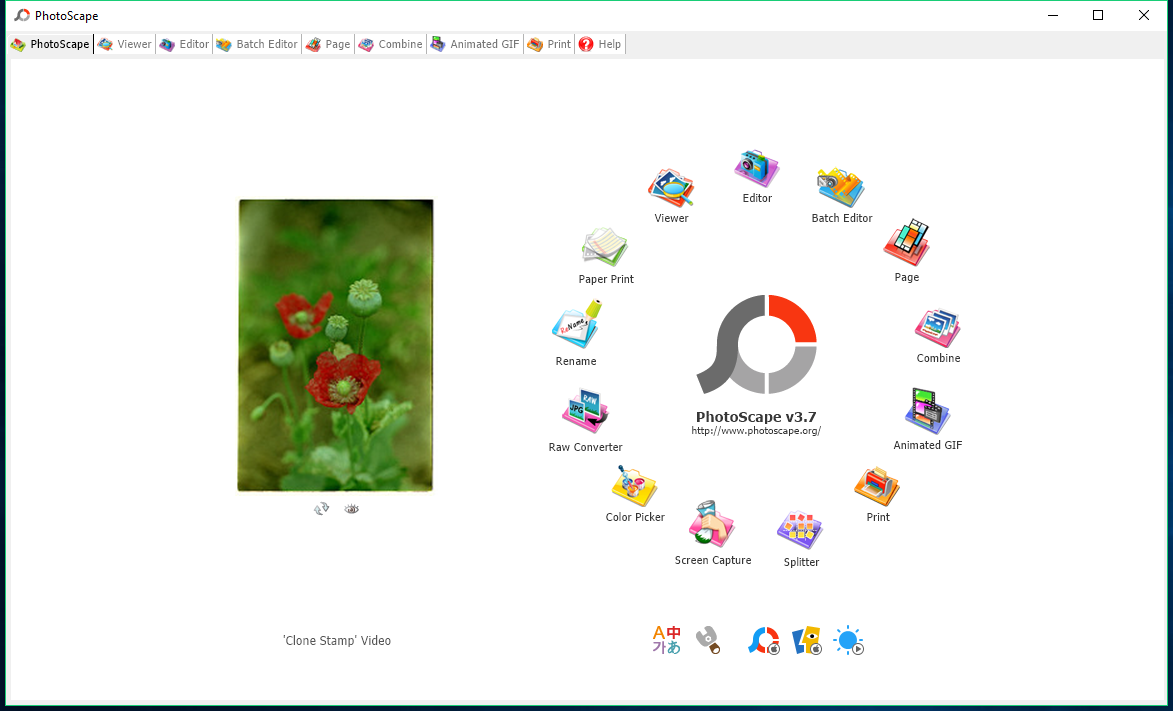
Task: Click the blue sun video icon
Action: tap(849, 641)
